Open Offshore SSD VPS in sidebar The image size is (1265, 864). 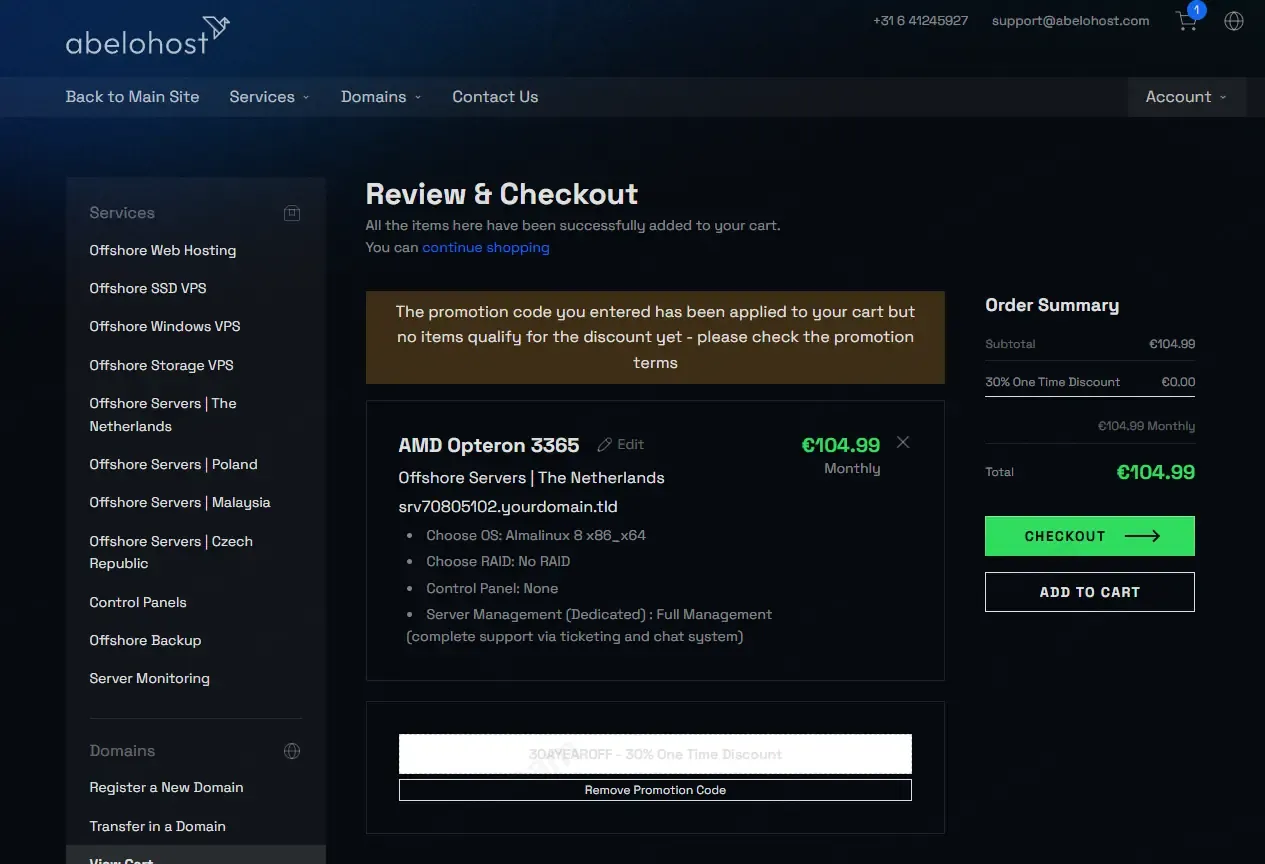click(148, 288)
